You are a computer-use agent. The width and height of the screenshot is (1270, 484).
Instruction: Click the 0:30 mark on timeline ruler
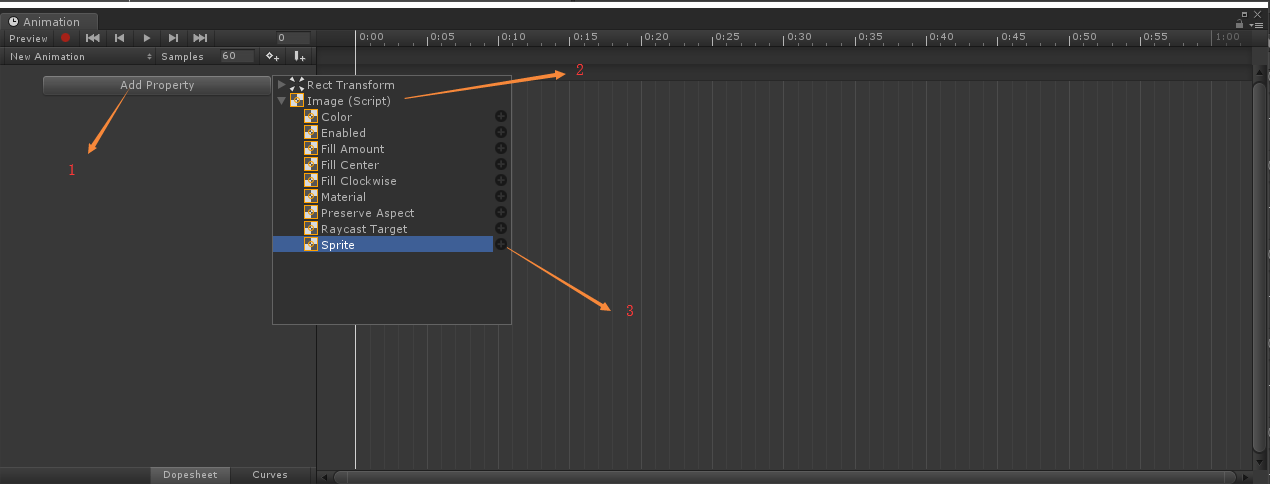799,37
